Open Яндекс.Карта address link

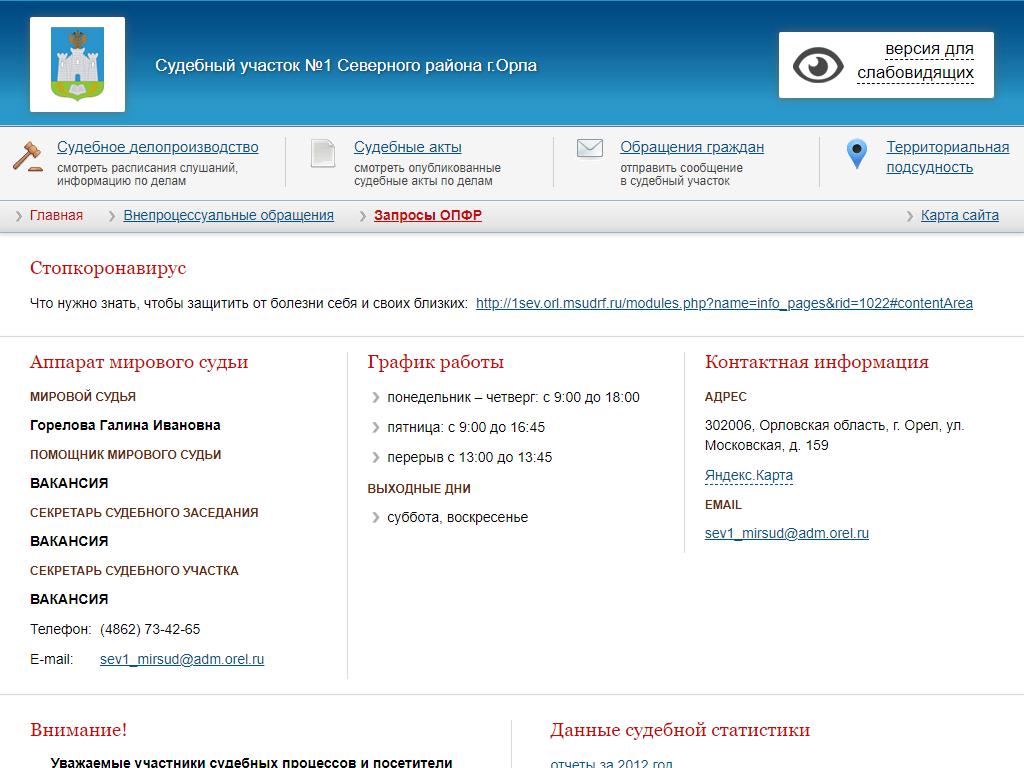pyautogui.click(x=748, y=475)
